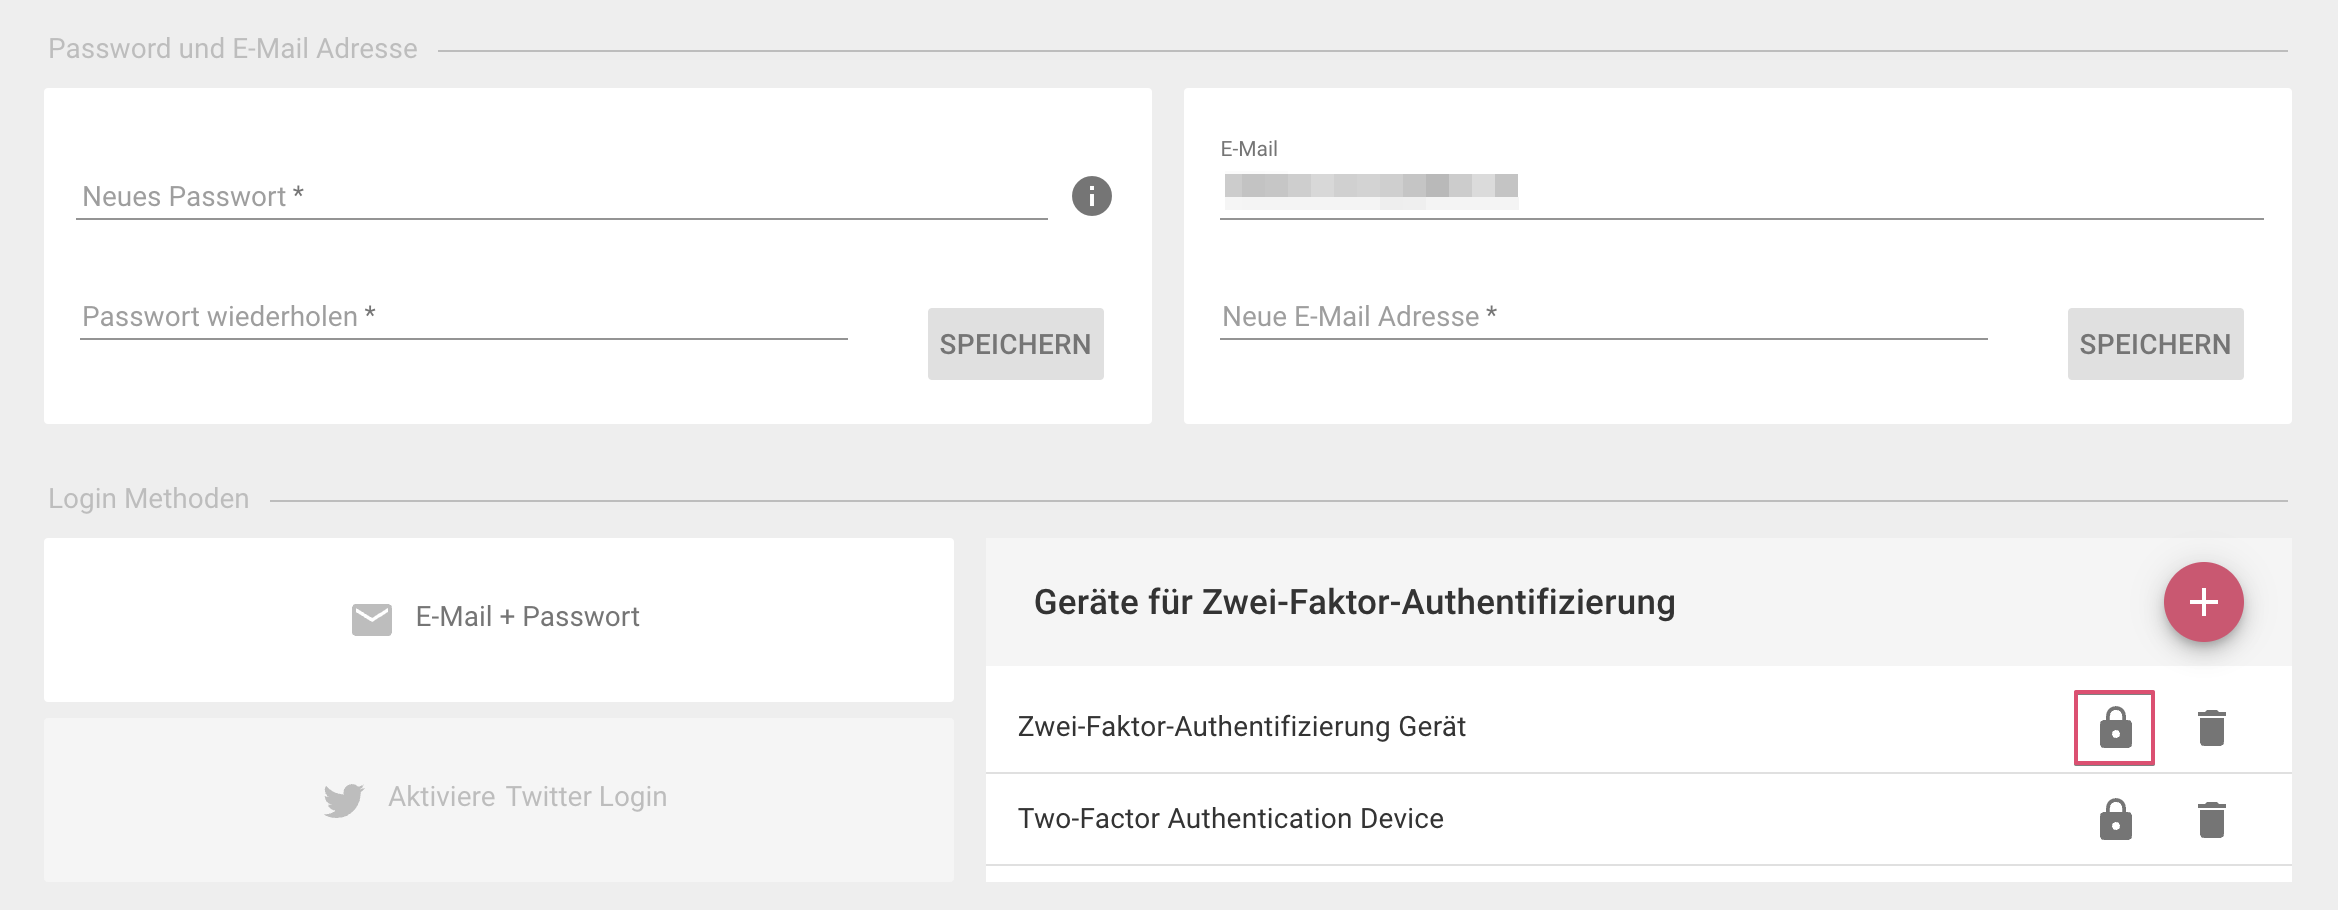This screenshot has height=910, width=2338.
Task: Delete the Zwei-Faktor-Authentifizierung Gerät device
Action: pos(2212,727)
